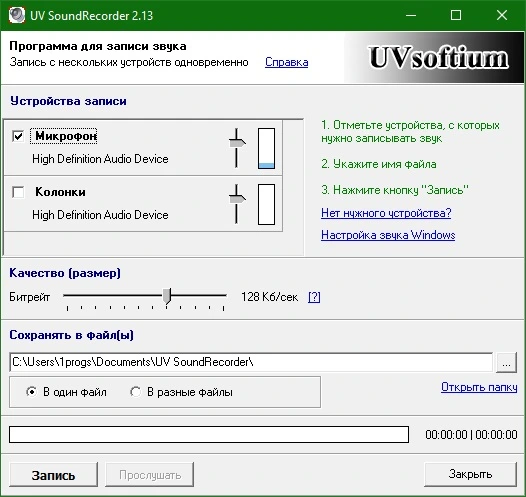Close the UV SoundRecorder window
This screenshot has height=497, width=526.
502,15
